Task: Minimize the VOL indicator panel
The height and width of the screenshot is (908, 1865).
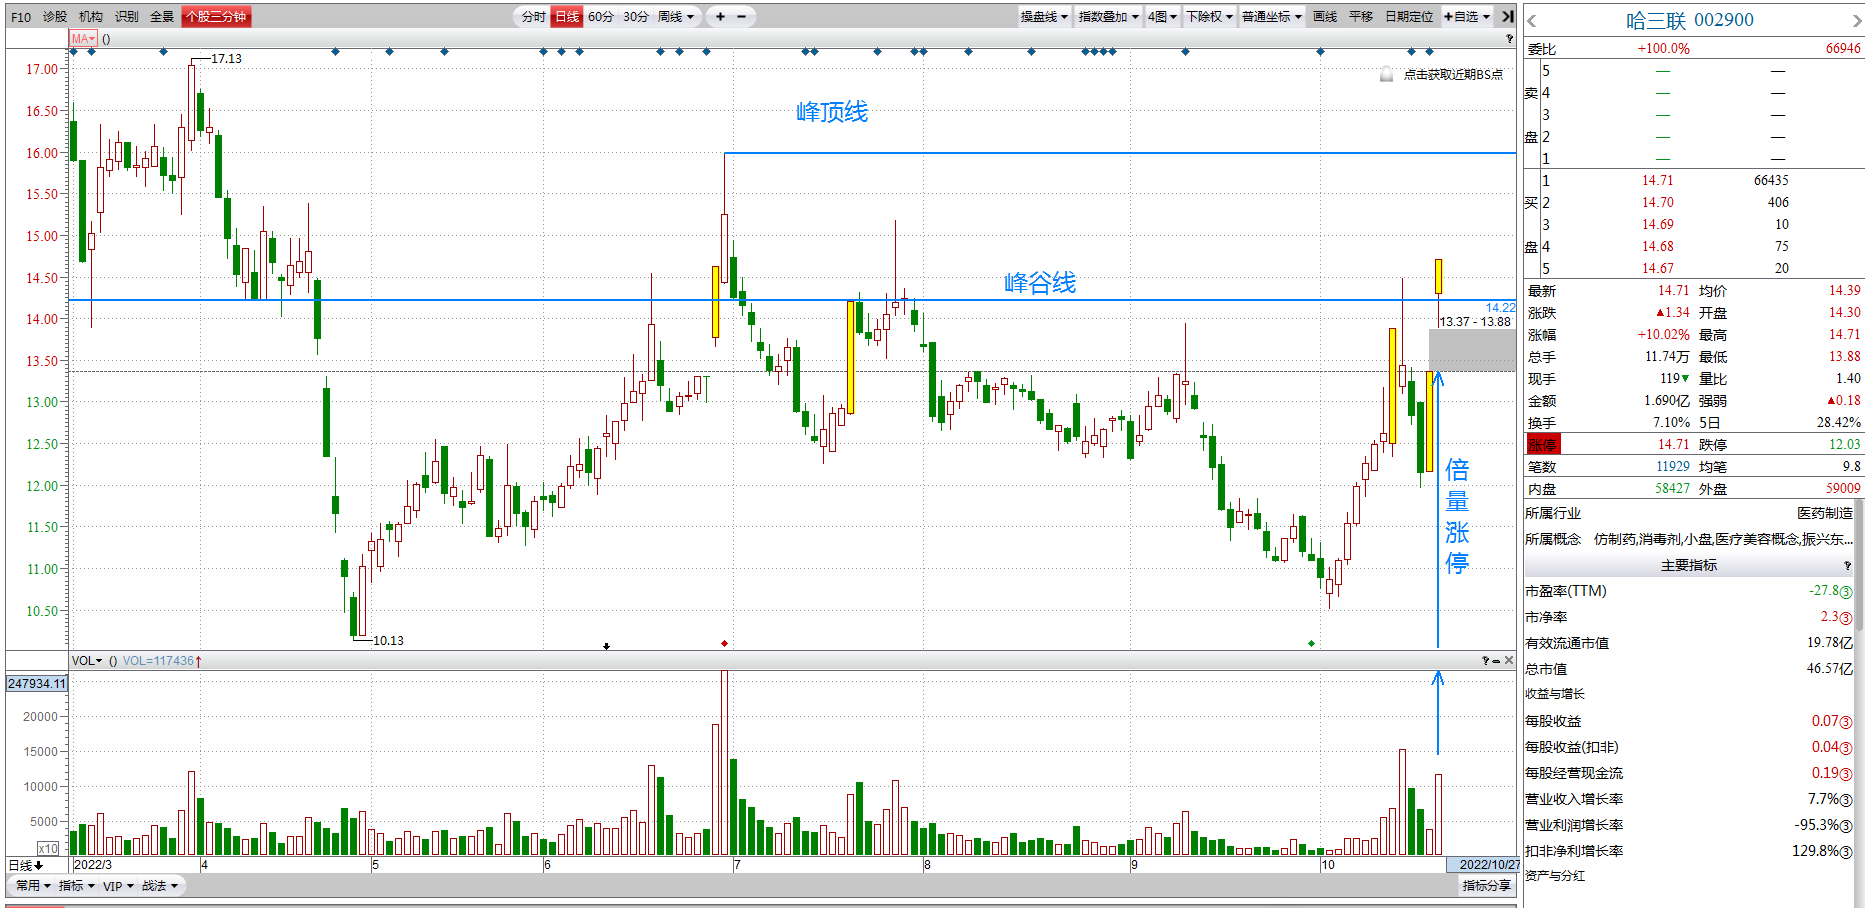Action: pyautogui.click(x=1497, y=661)
